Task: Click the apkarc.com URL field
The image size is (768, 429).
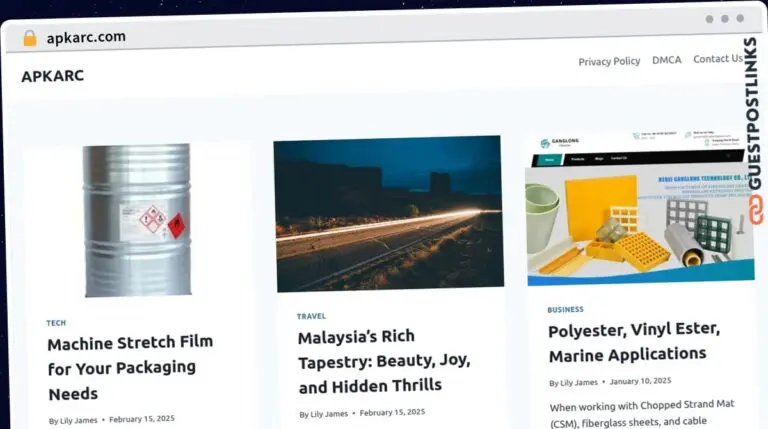Action: pos(86,37)
